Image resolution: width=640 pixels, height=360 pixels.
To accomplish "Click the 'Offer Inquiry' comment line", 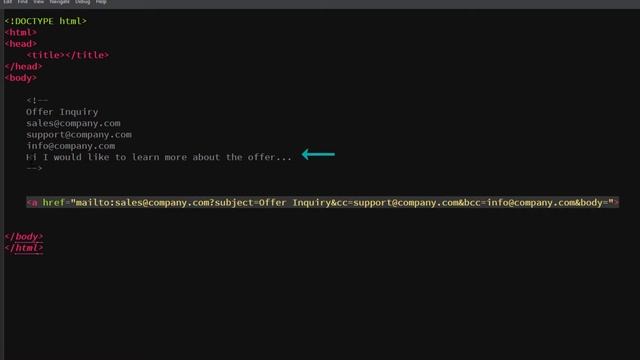I will point(62,112).
